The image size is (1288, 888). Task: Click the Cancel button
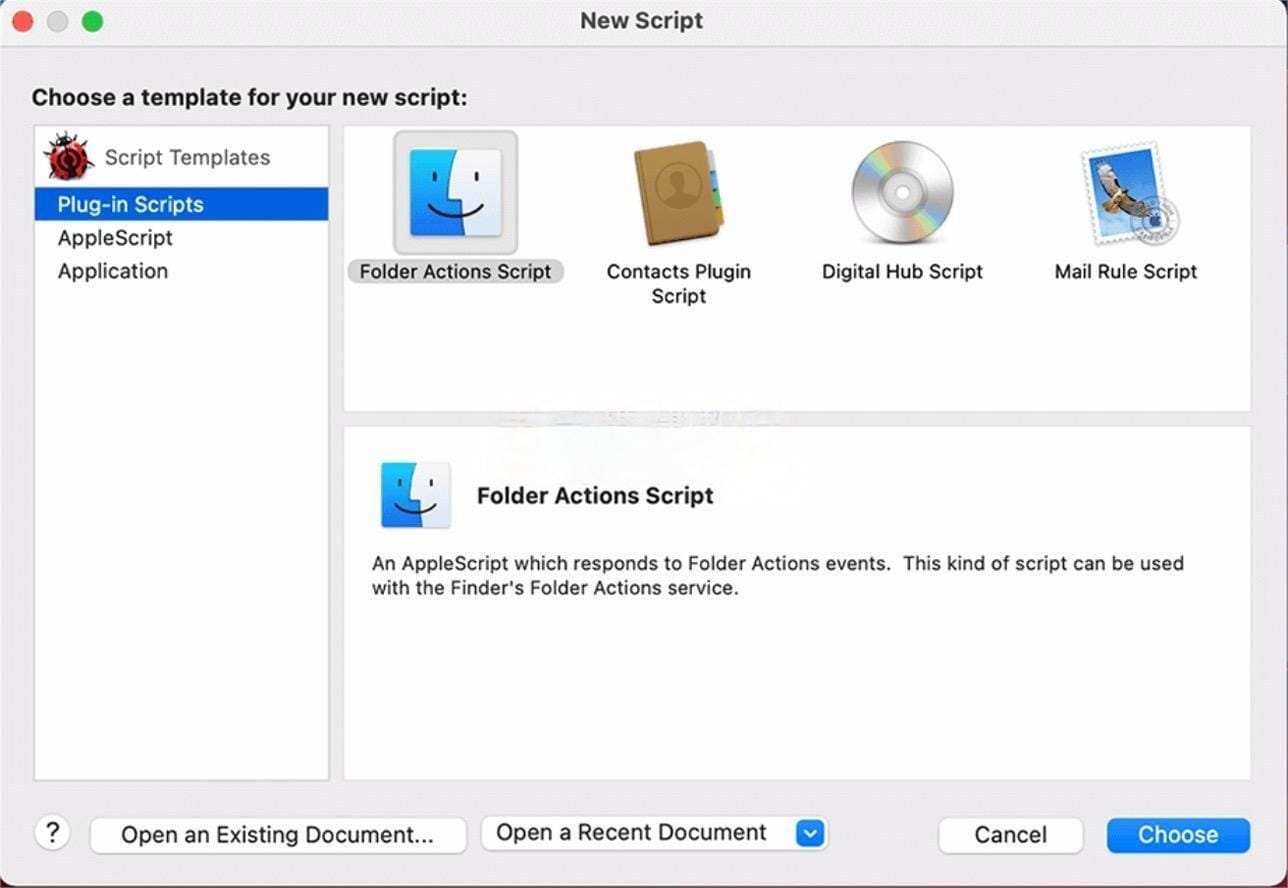tap(1011, 835)
